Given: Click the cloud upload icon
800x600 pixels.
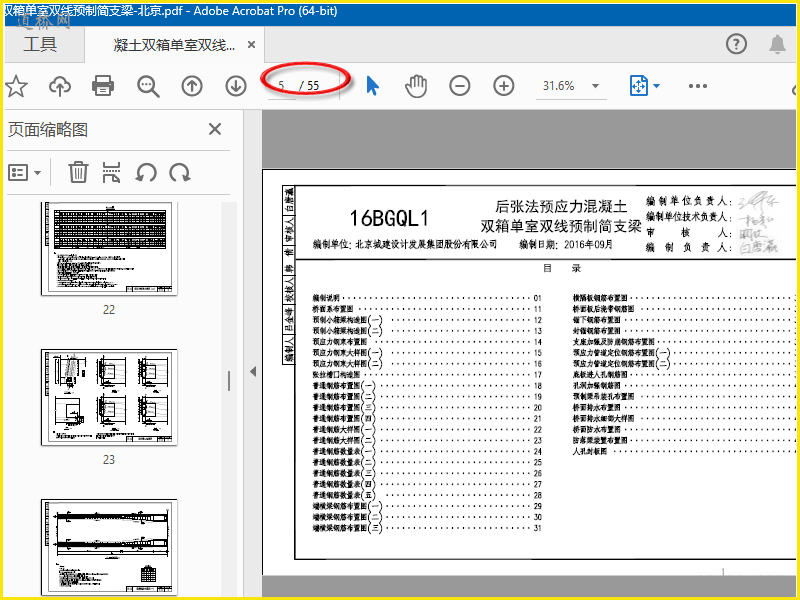Looking at the screenshot, I should tap(60, 86).
